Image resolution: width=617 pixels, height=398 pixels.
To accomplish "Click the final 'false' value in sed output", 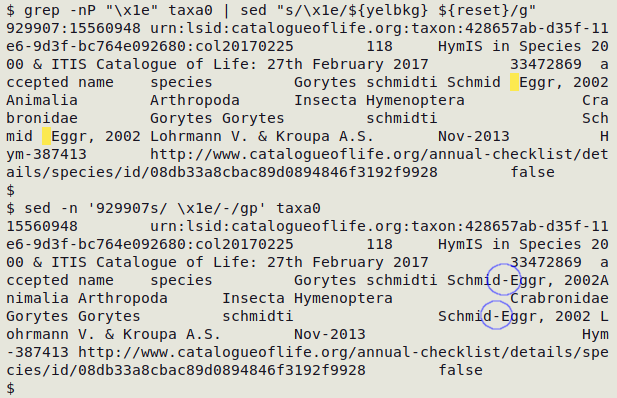I will click(461, 370).
